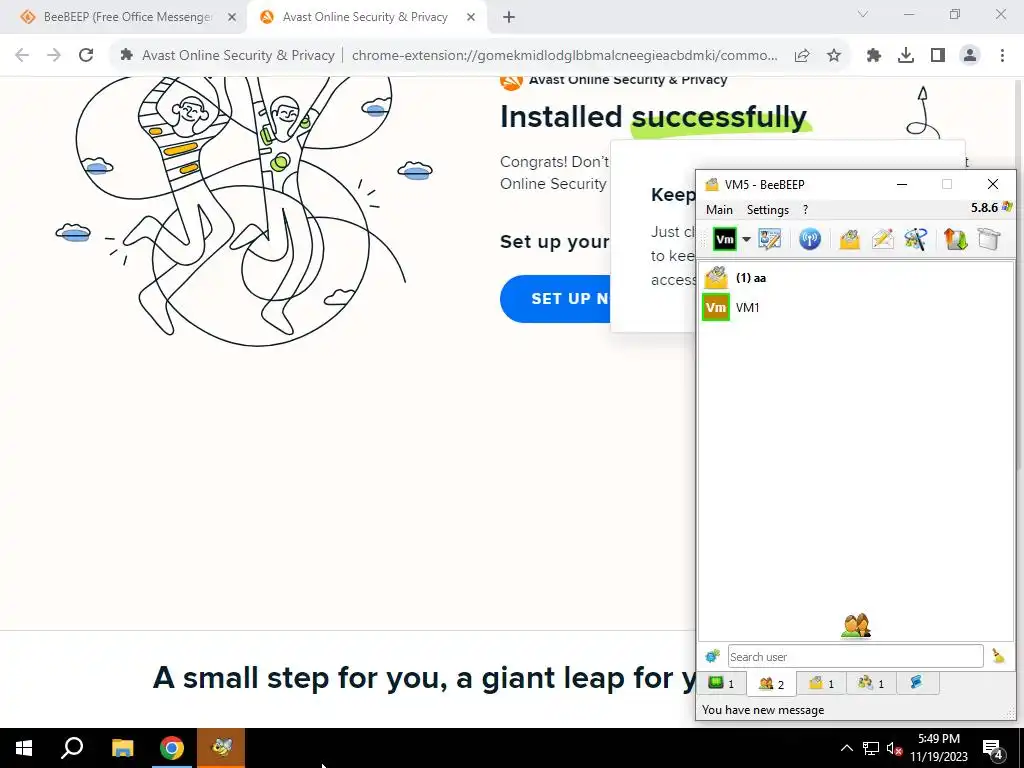1024x768 pixels.
Task: Close the BeeBEEP Chrome tab
Action: point(232,18)
